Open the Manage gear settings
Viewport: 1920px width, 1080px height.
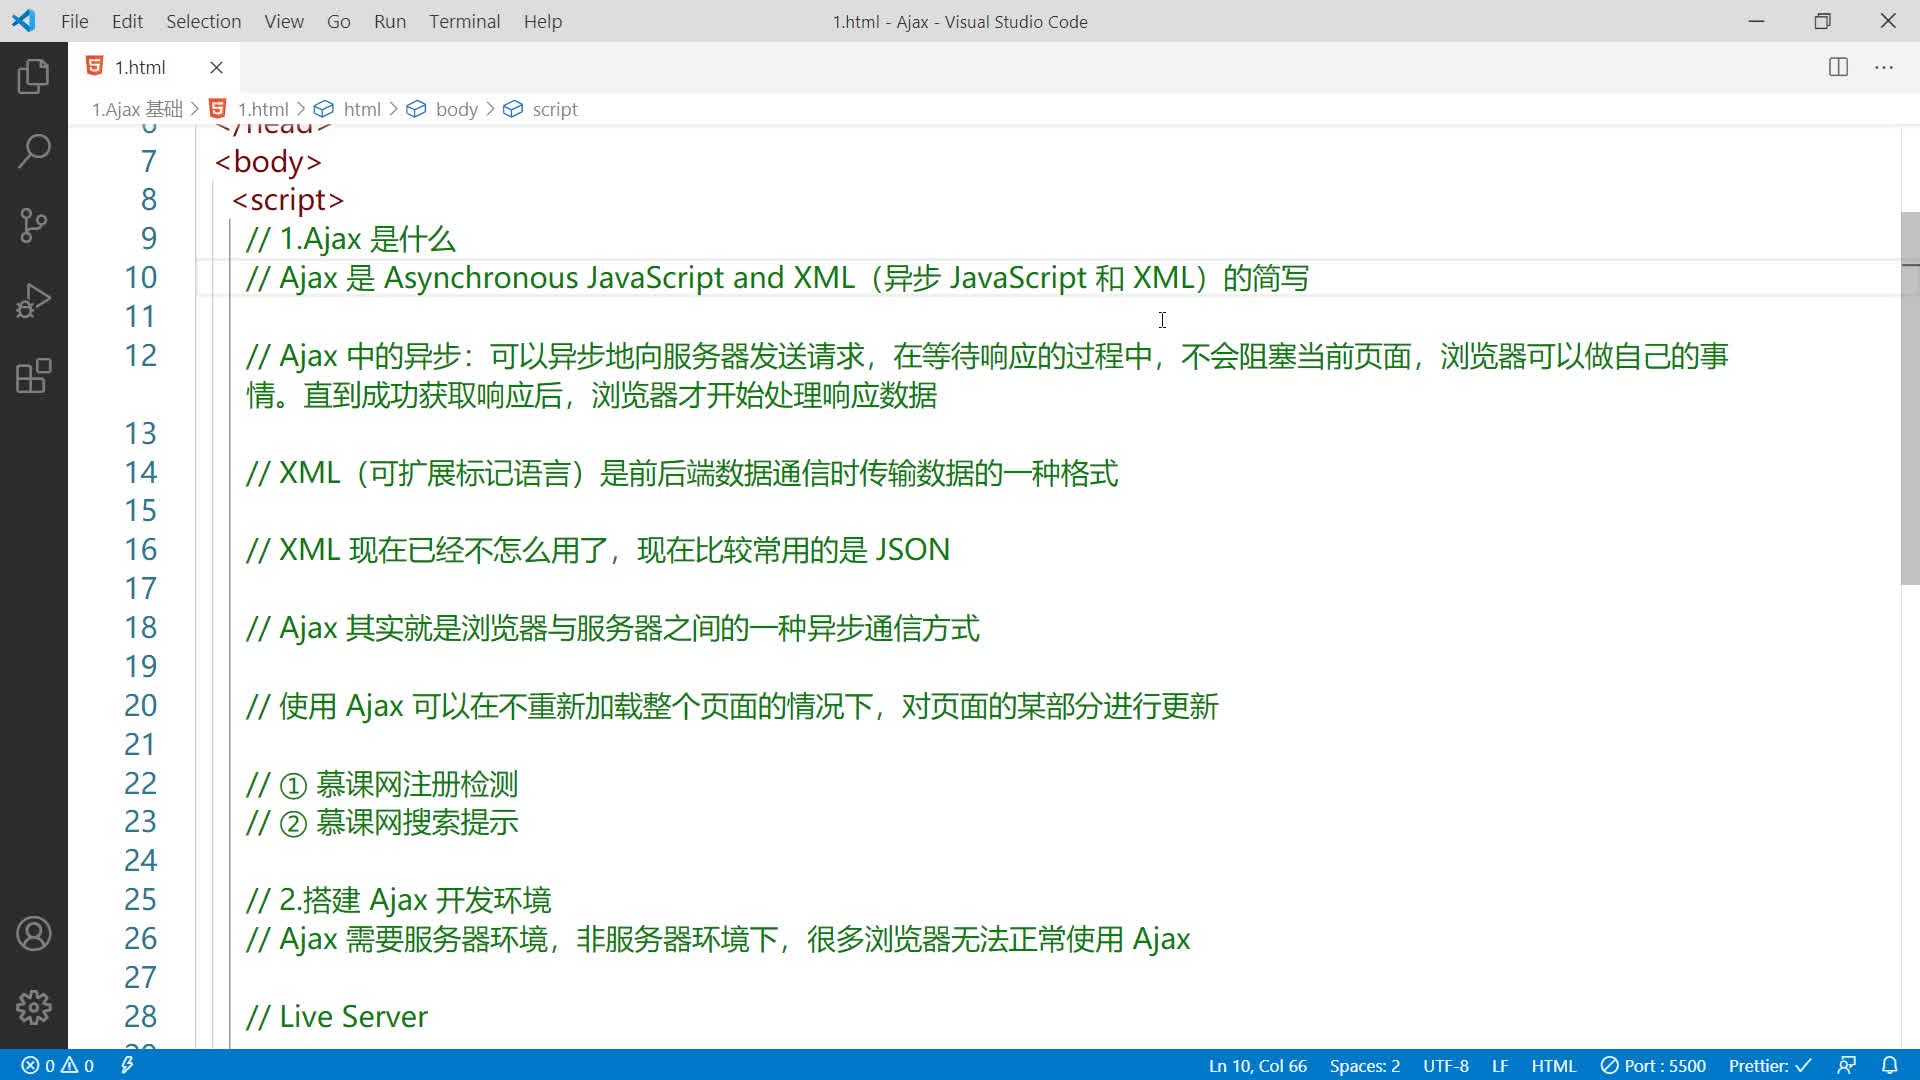click(x=33, y=1007)
